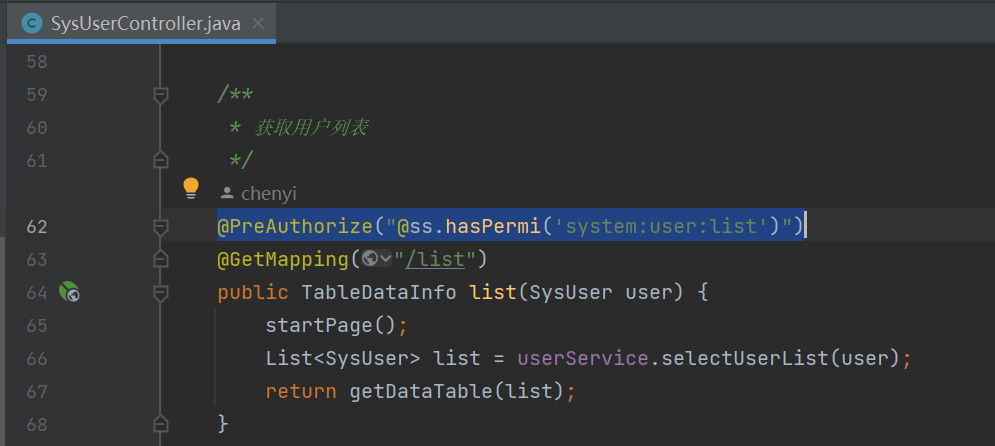Click the fold marker at line 61
995x446 pixels.
159,160
